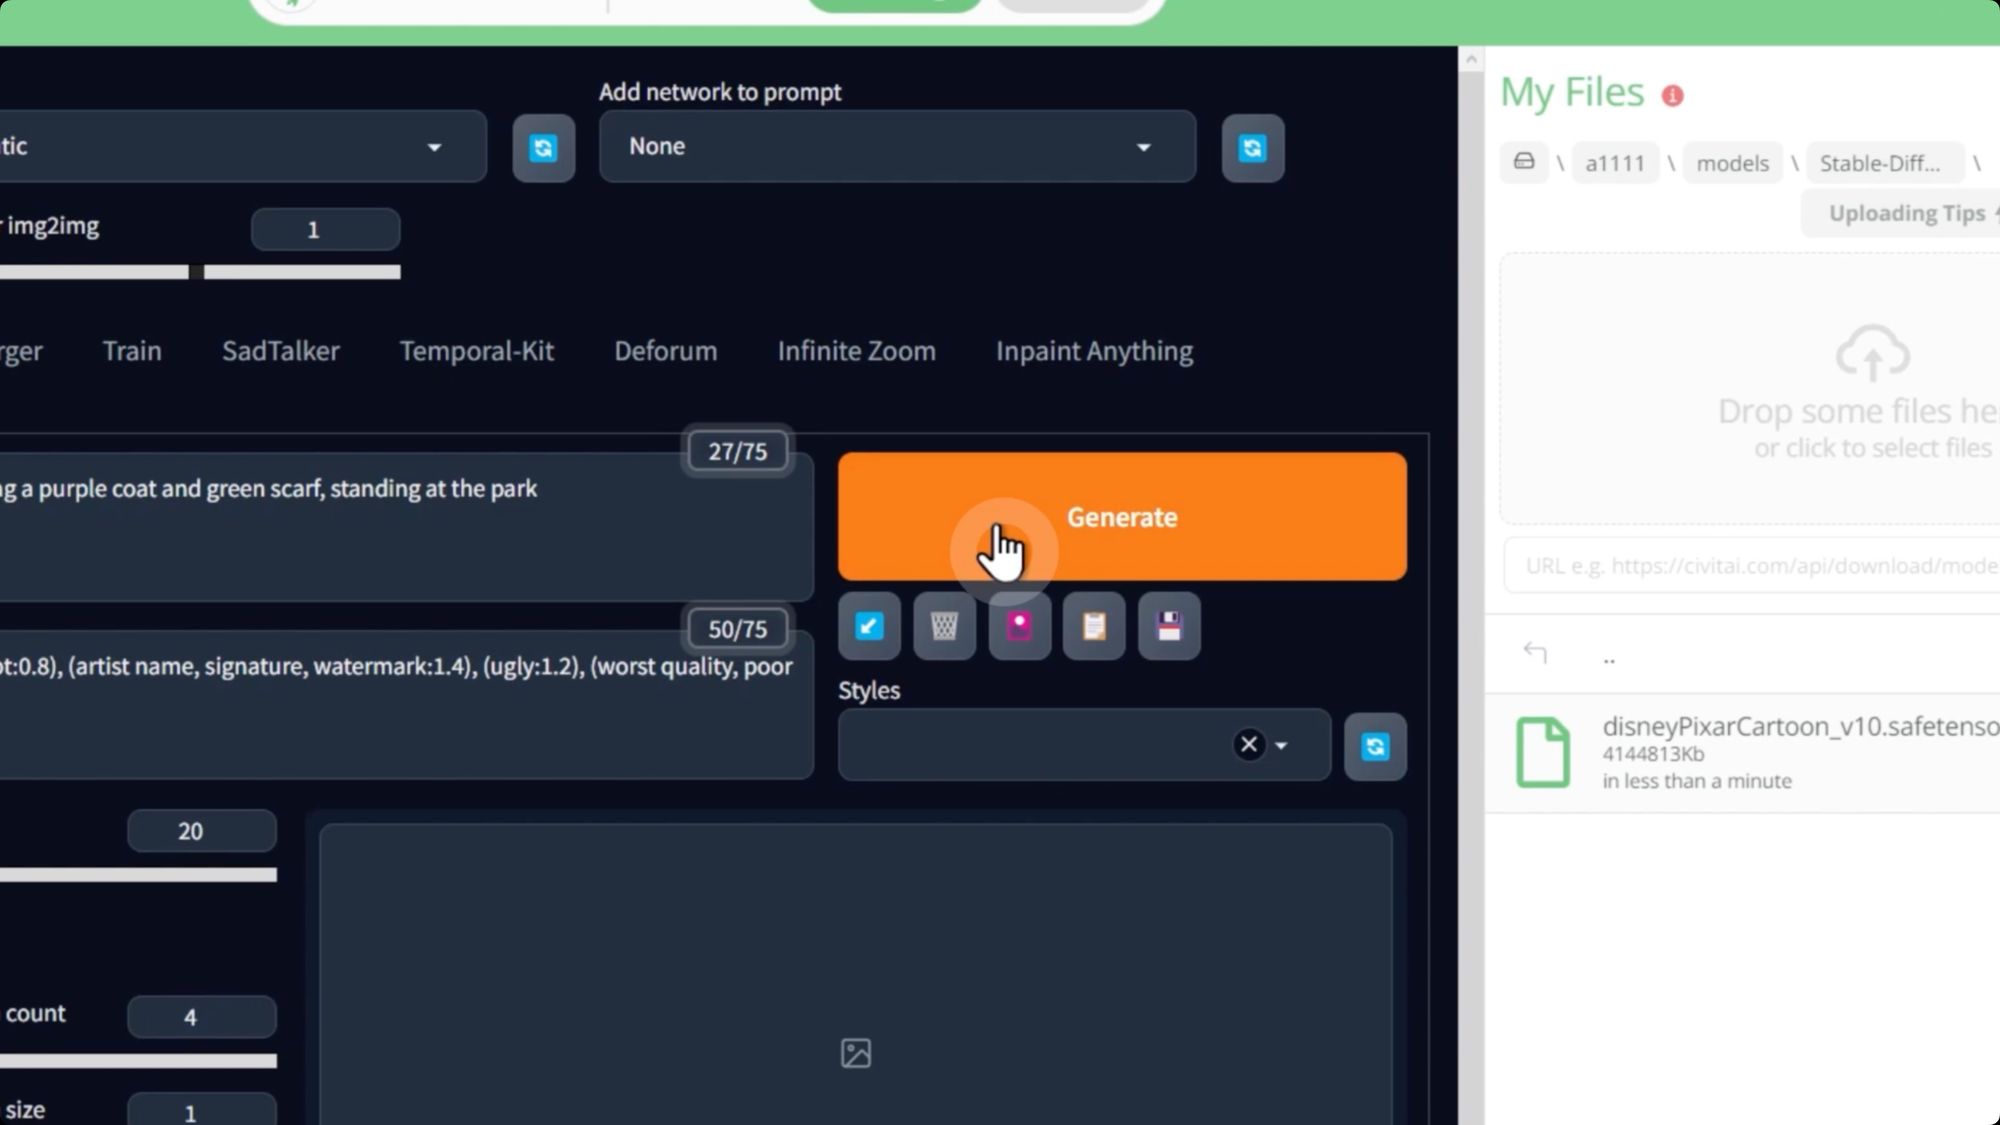The height and width of the screenshot is (1125, 2000).
Task: Clear the Styles selection with X
Action: [x=1248, y=745]
